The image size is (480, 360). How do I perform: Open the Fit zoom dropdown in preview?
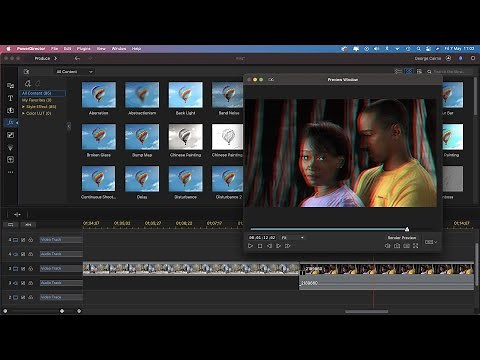(292, 238)
